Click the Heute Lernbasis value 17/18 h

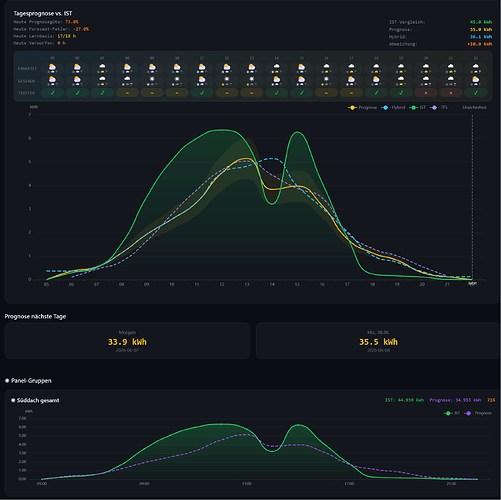point(67,36)
